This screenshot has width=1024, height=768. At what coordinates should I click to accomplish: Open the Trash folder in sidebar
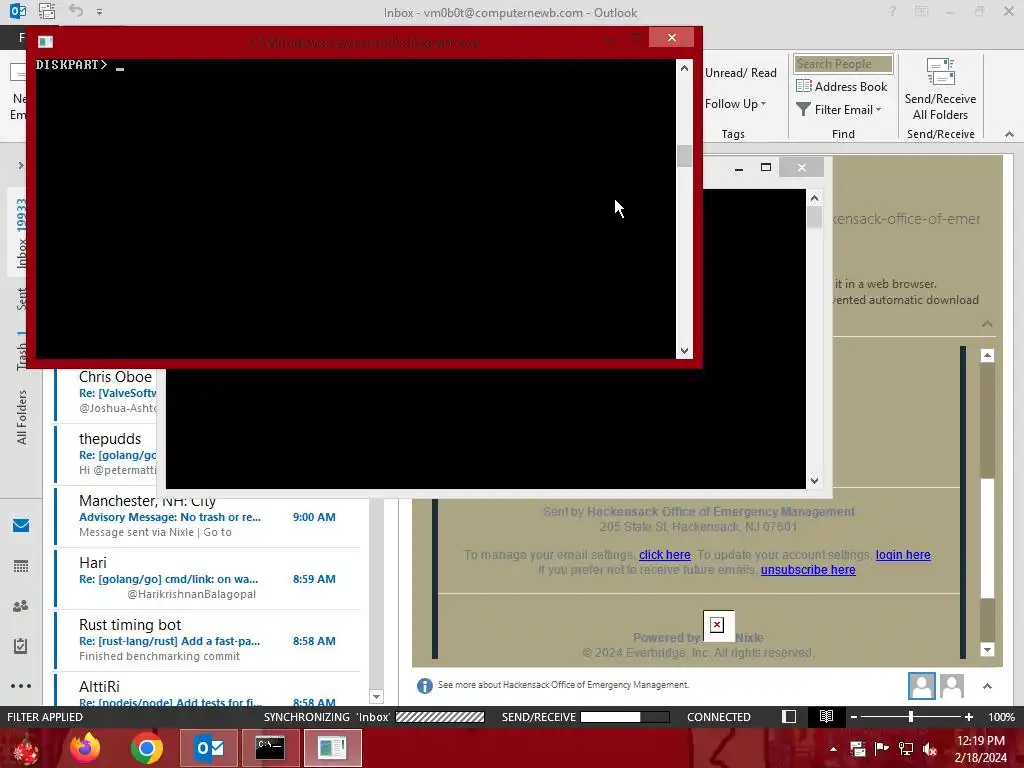(x=22, y=351)
